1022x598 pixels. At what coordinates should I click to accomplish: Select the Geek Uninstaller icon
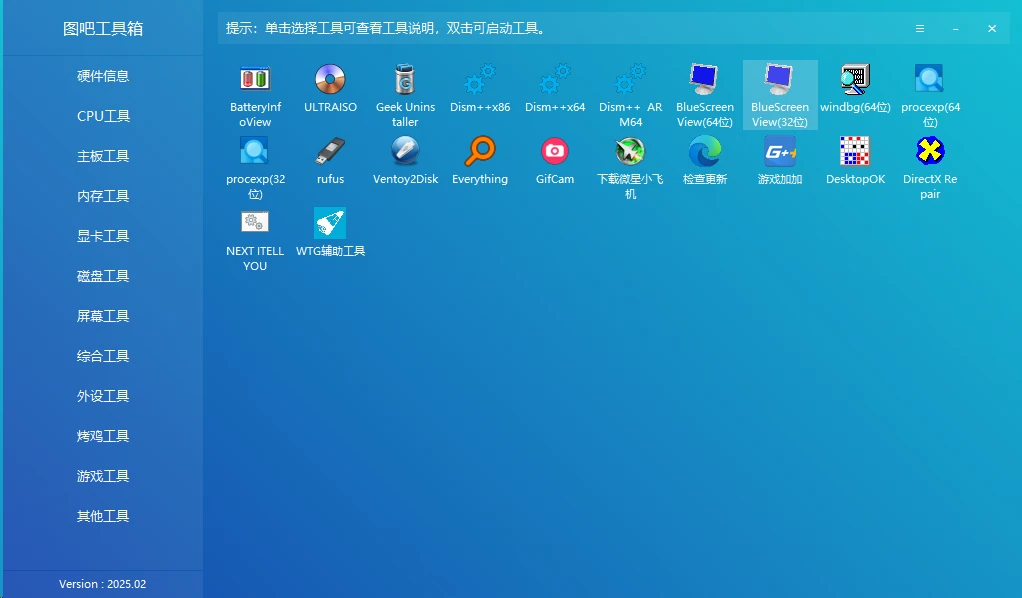(405, 79)
